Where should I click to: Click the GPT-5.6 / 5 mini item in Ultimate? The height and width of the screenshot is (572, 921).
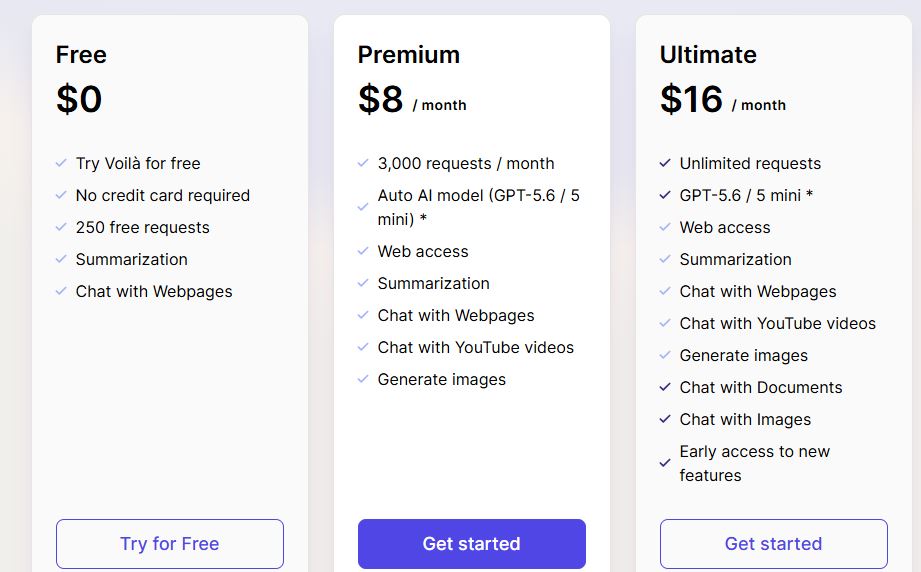[x=746, y=195]
